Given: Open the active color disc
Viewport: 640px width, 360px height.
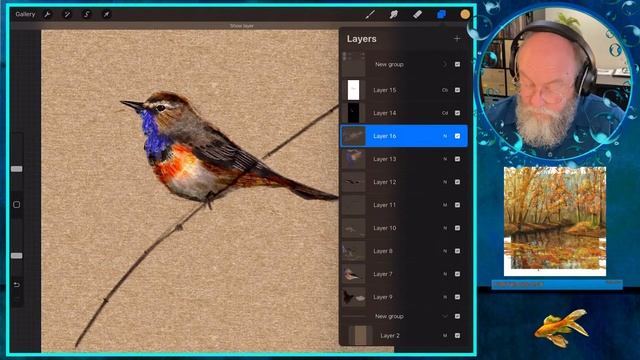Looking at the screenshot, I should [465, 15].
